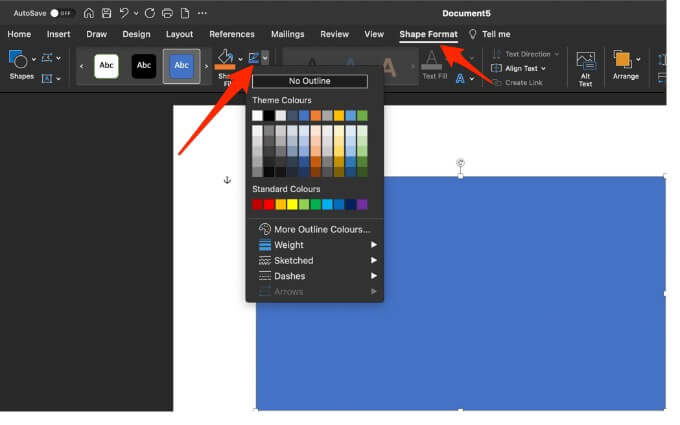Click the Home icon in title bar

[88, 13]
